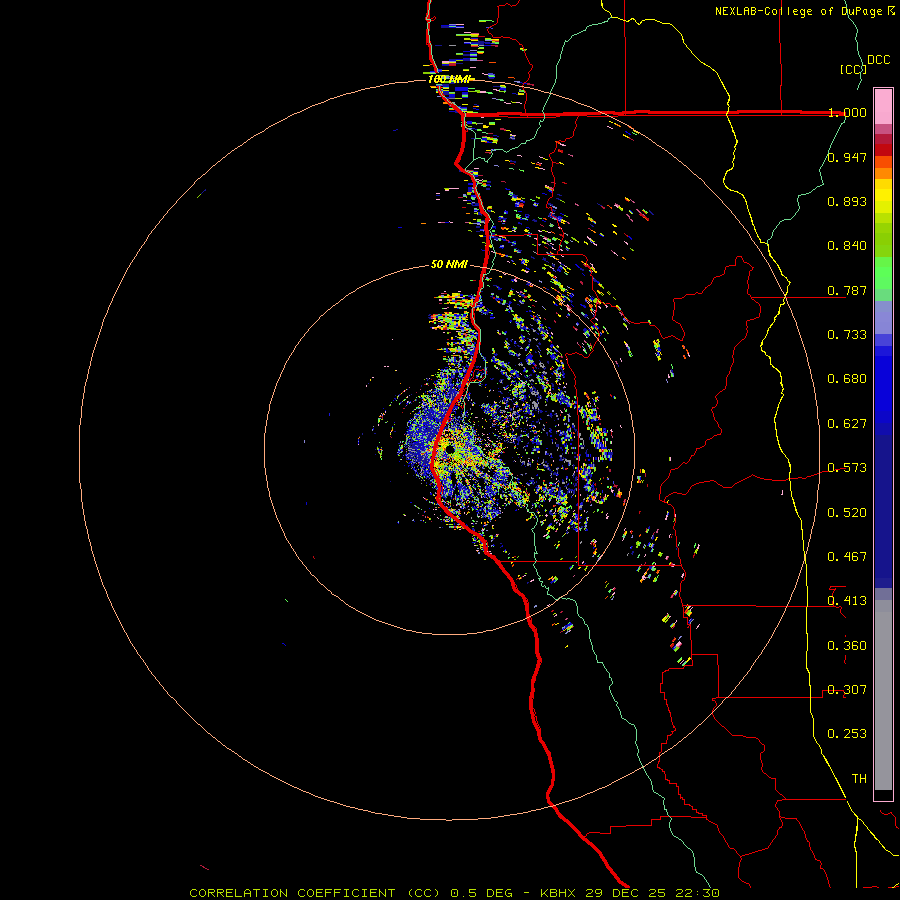Pick the gray segment of the color scale
The height and width of the screenshot is (900, 900).
click(883, 695)
